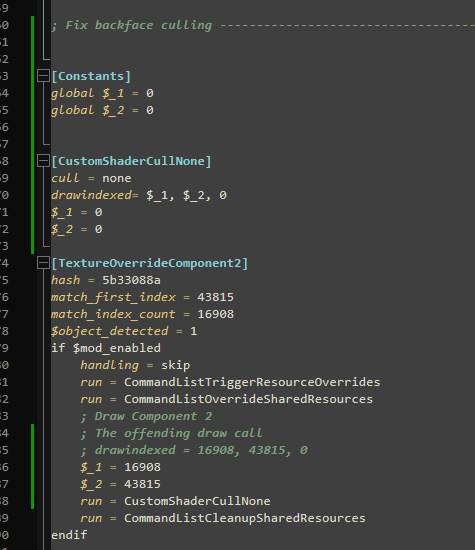This screenshot has width=475, height=550.
Task: Click the 'run = CommandListCleanupSharedResources' line
Action: pyautogui.click(x=223, y=518)
